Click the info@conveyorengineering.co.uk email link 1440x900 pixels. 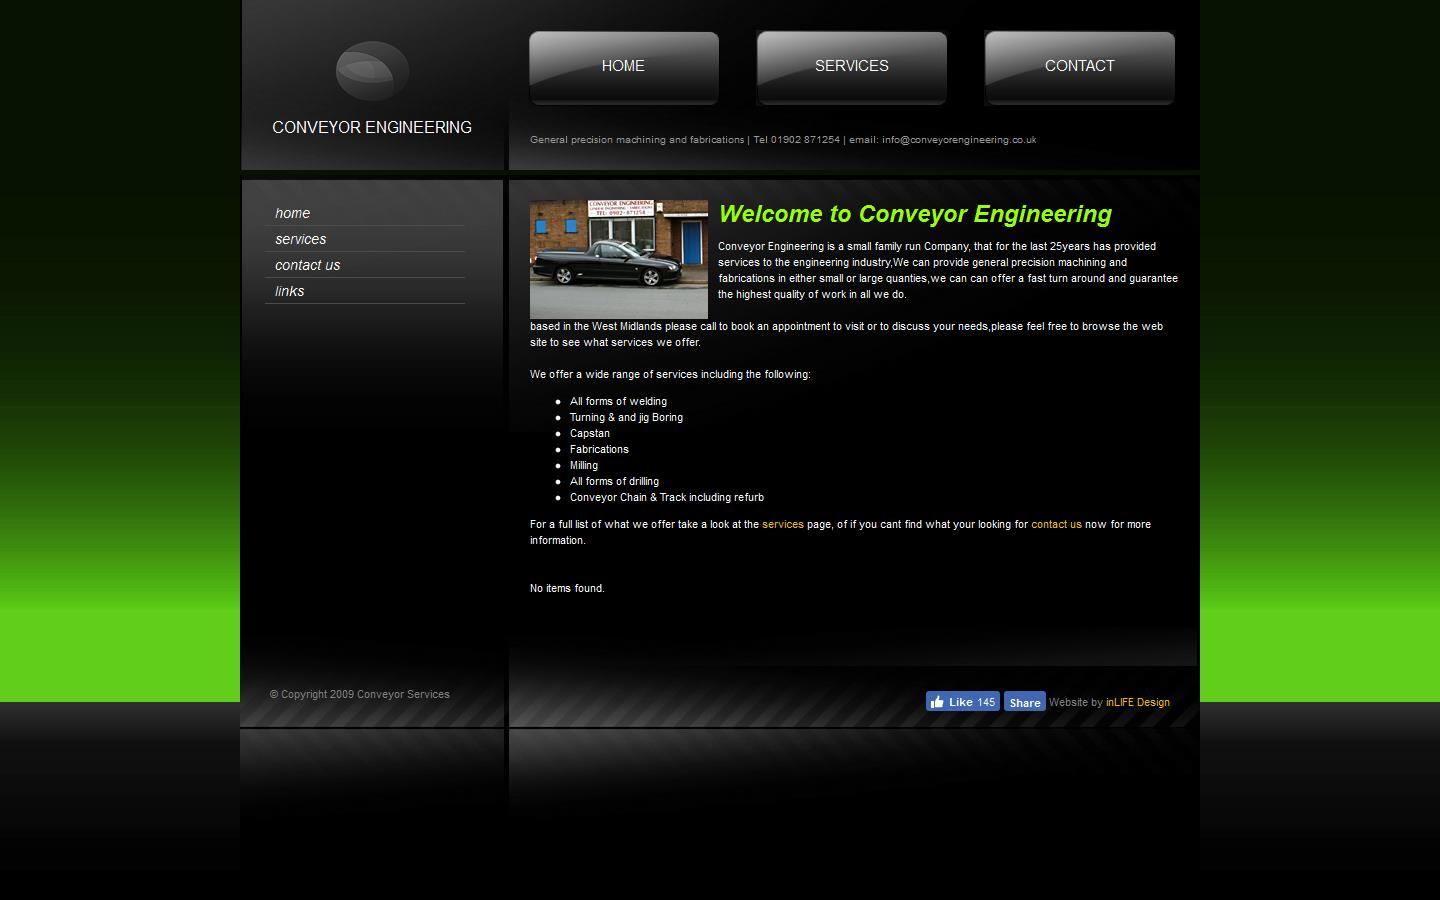tap(957, 140)
